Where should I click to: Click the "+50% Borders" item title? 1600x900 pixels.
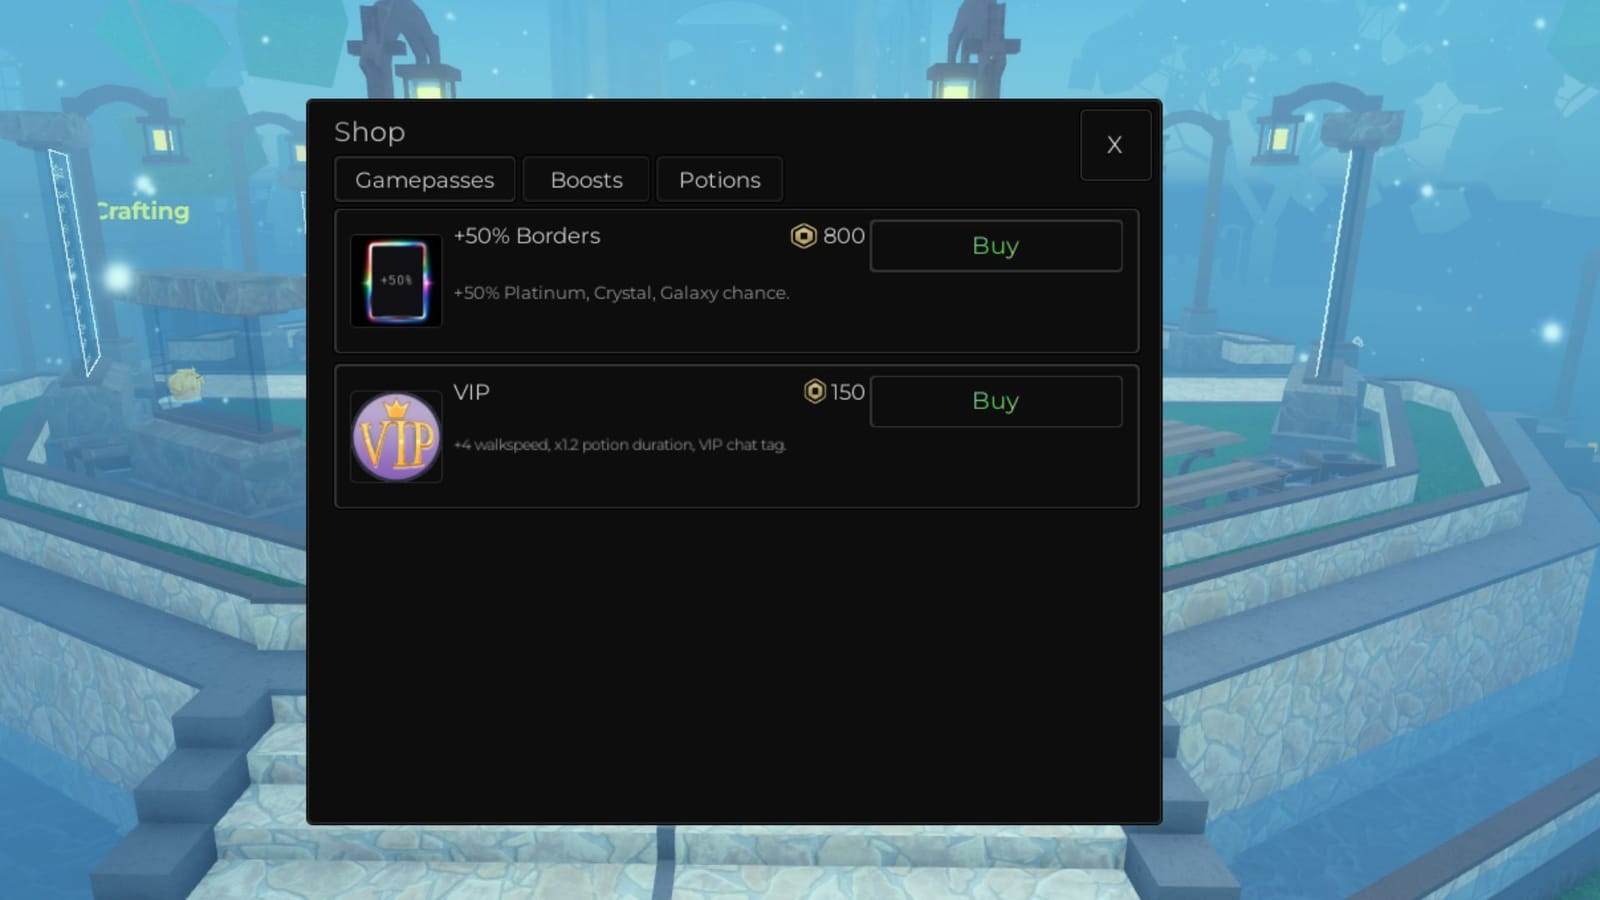(527, 236)
